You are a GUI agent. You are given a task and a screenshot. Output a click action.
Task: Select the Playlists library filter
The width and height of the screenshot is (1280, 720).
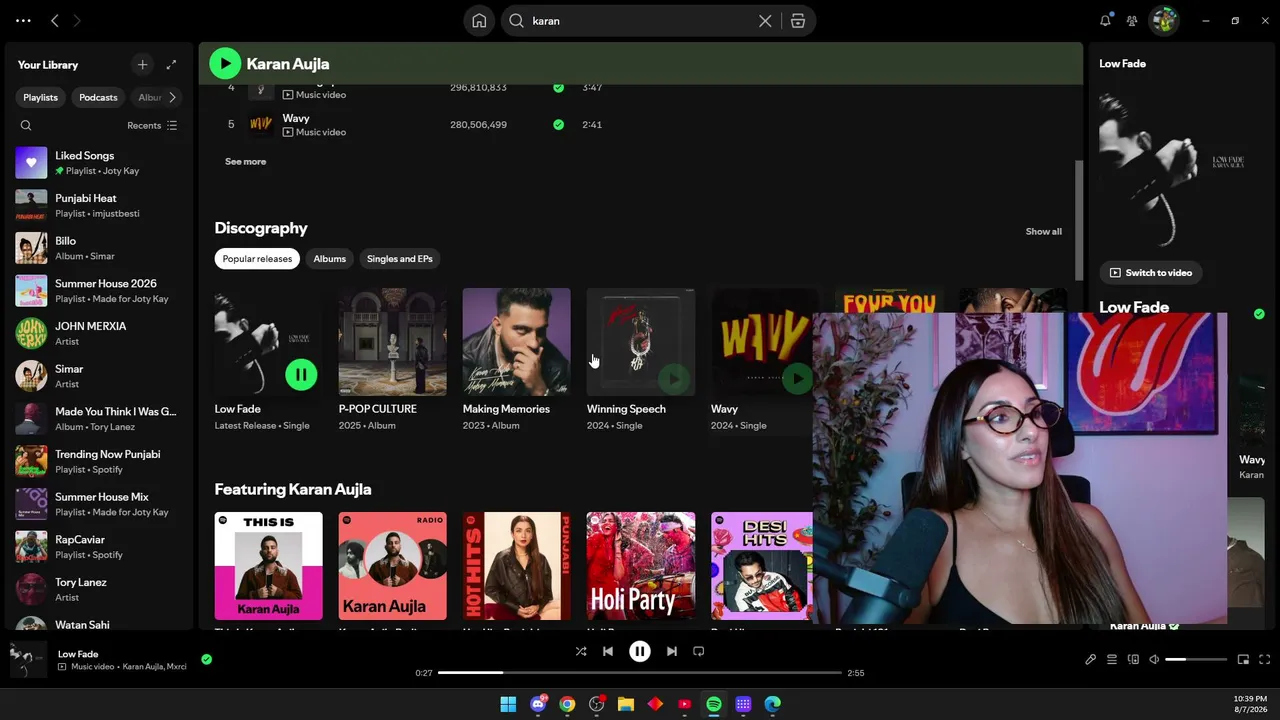pyautogui.click(x=41, y=97)
